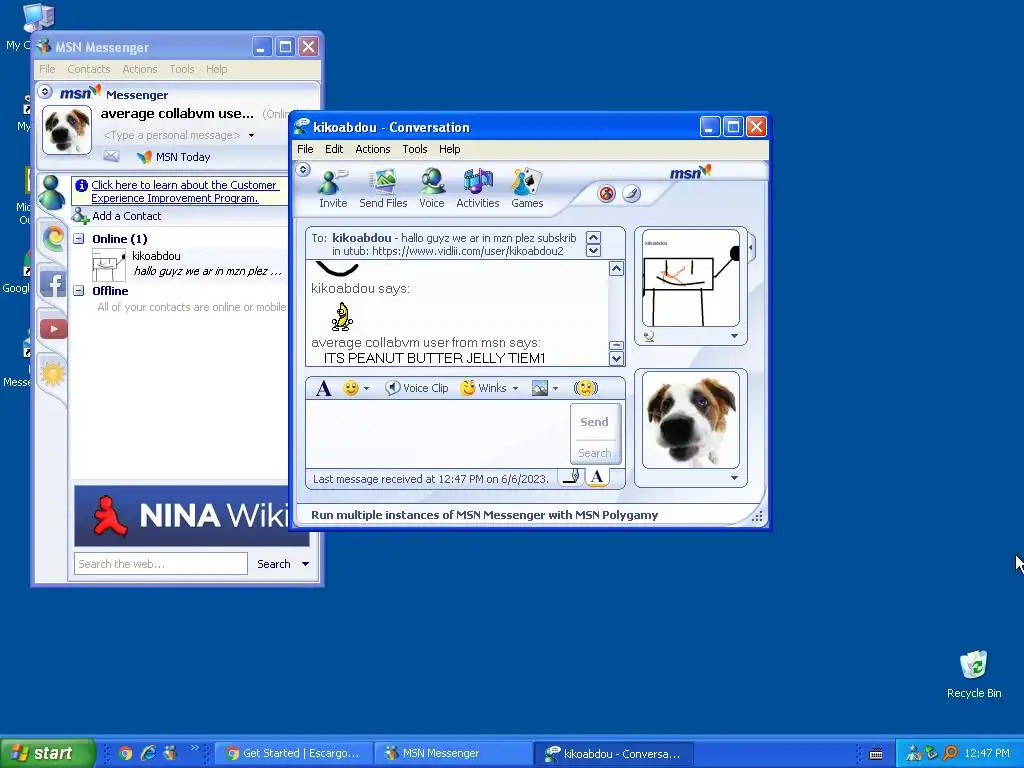Viewport: 1024px width, 768px height.
Task: Click Search button in Messenger web search
Action: coord(274,564)
